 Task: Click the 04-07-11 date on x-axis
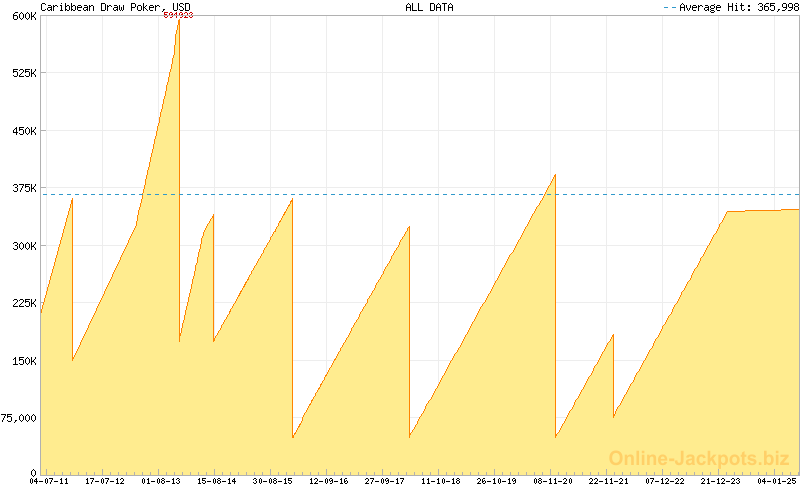pos(49,481)
